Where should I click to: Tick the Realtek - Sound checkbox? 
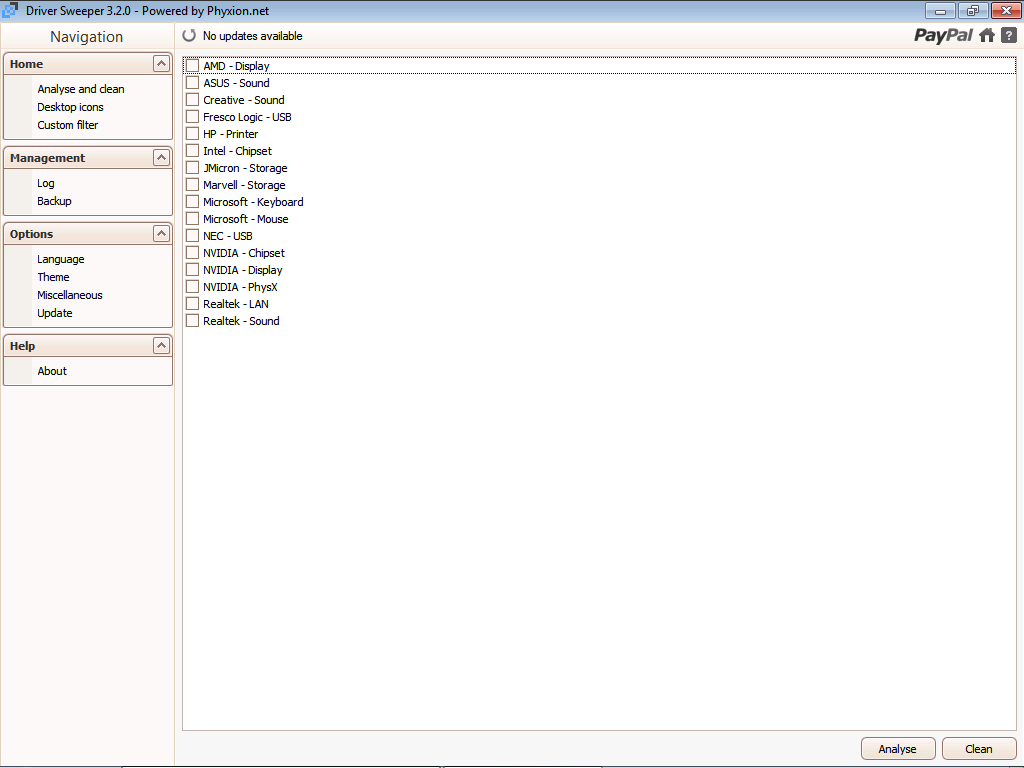pos(193,321)
